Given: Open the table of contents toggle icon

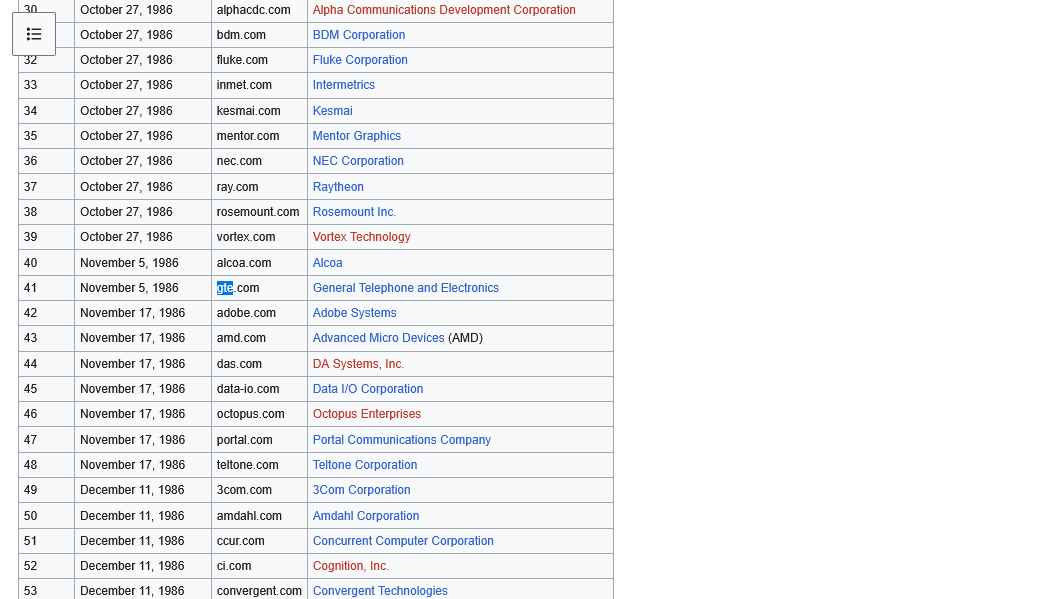Looking at the screenshot, I should pyautogui.click(x=34, y=34).
